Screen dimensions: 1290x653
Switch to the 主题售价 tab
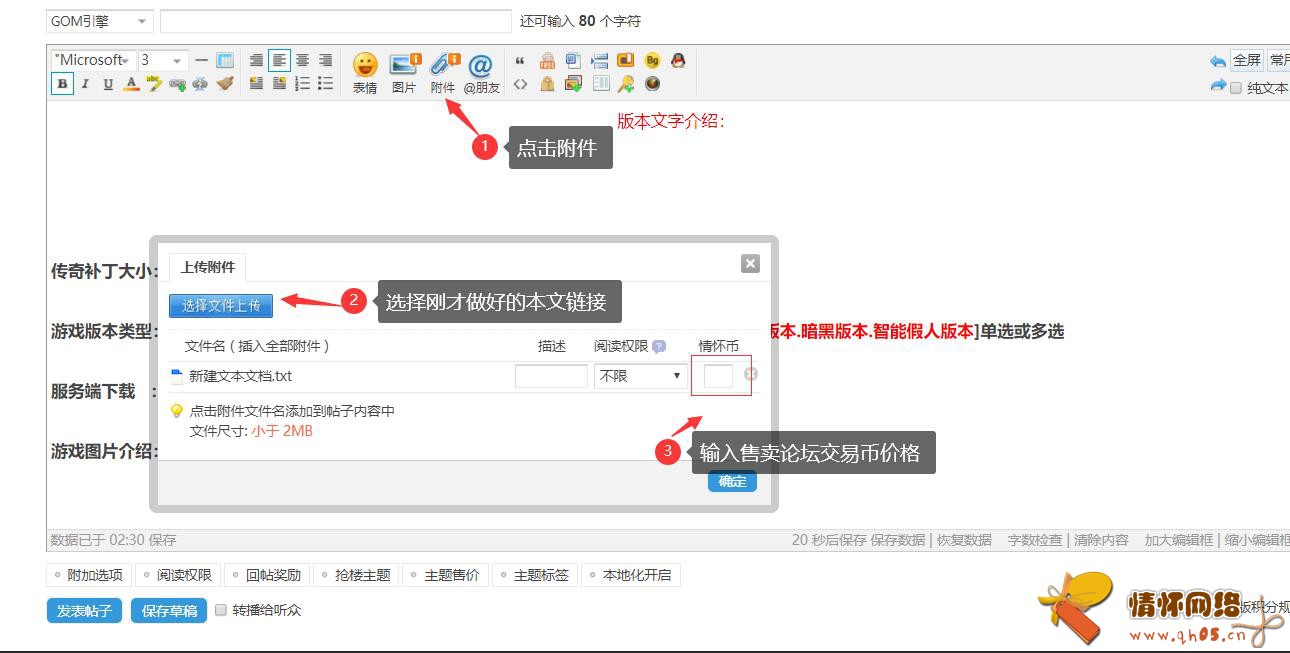click(x=445, y=575)
